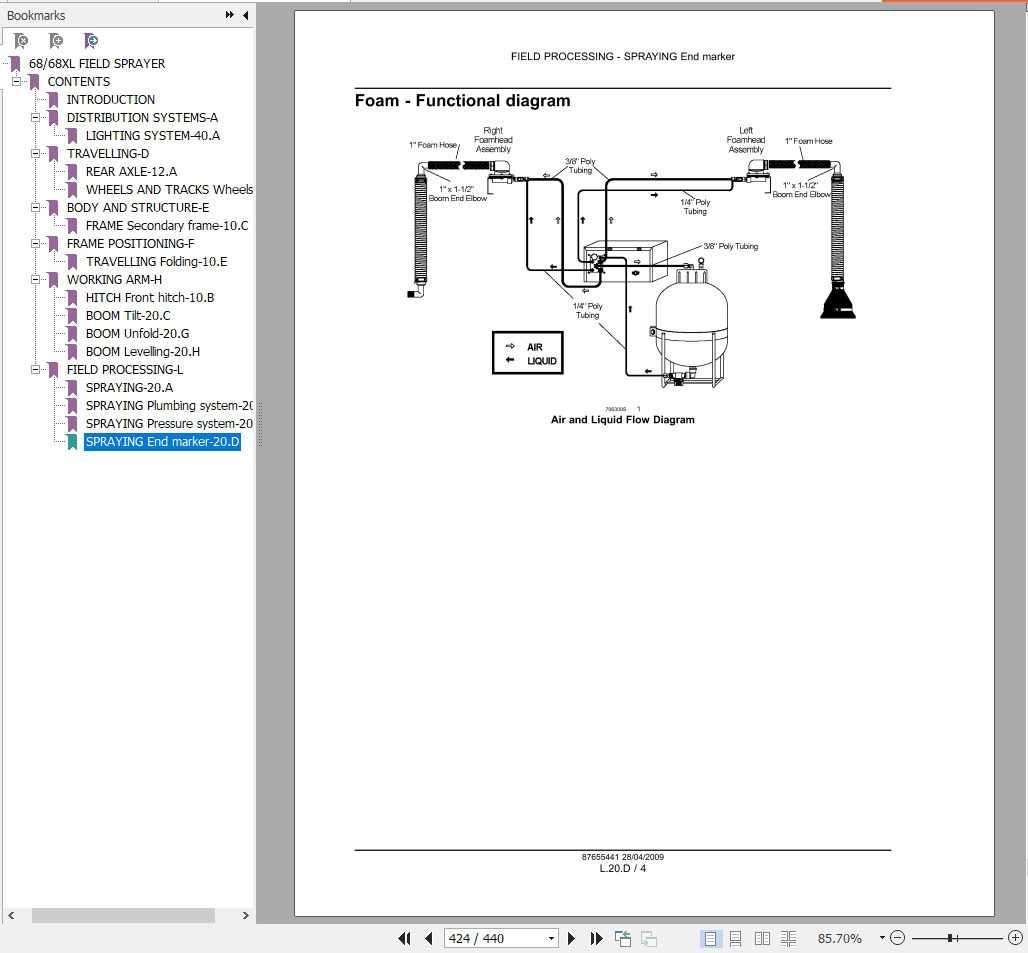Click the TRAVELLING-D bookmark label
The width and height of the screenshot is (1028, 953).
[x=108, y=153]
